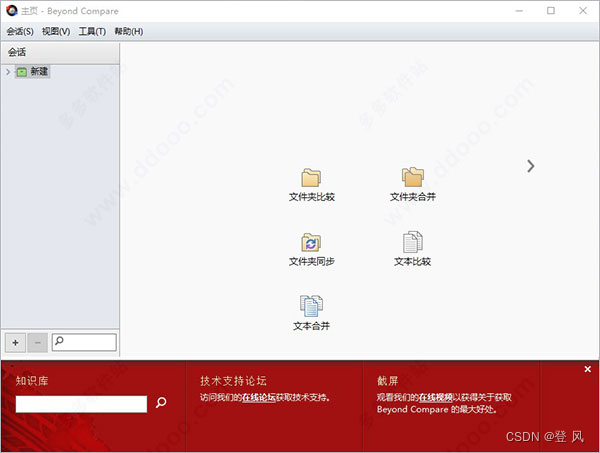This screenshot has width=600, height=453.
Task: Close the Beyond Compare window
Action: pos(583,11)
